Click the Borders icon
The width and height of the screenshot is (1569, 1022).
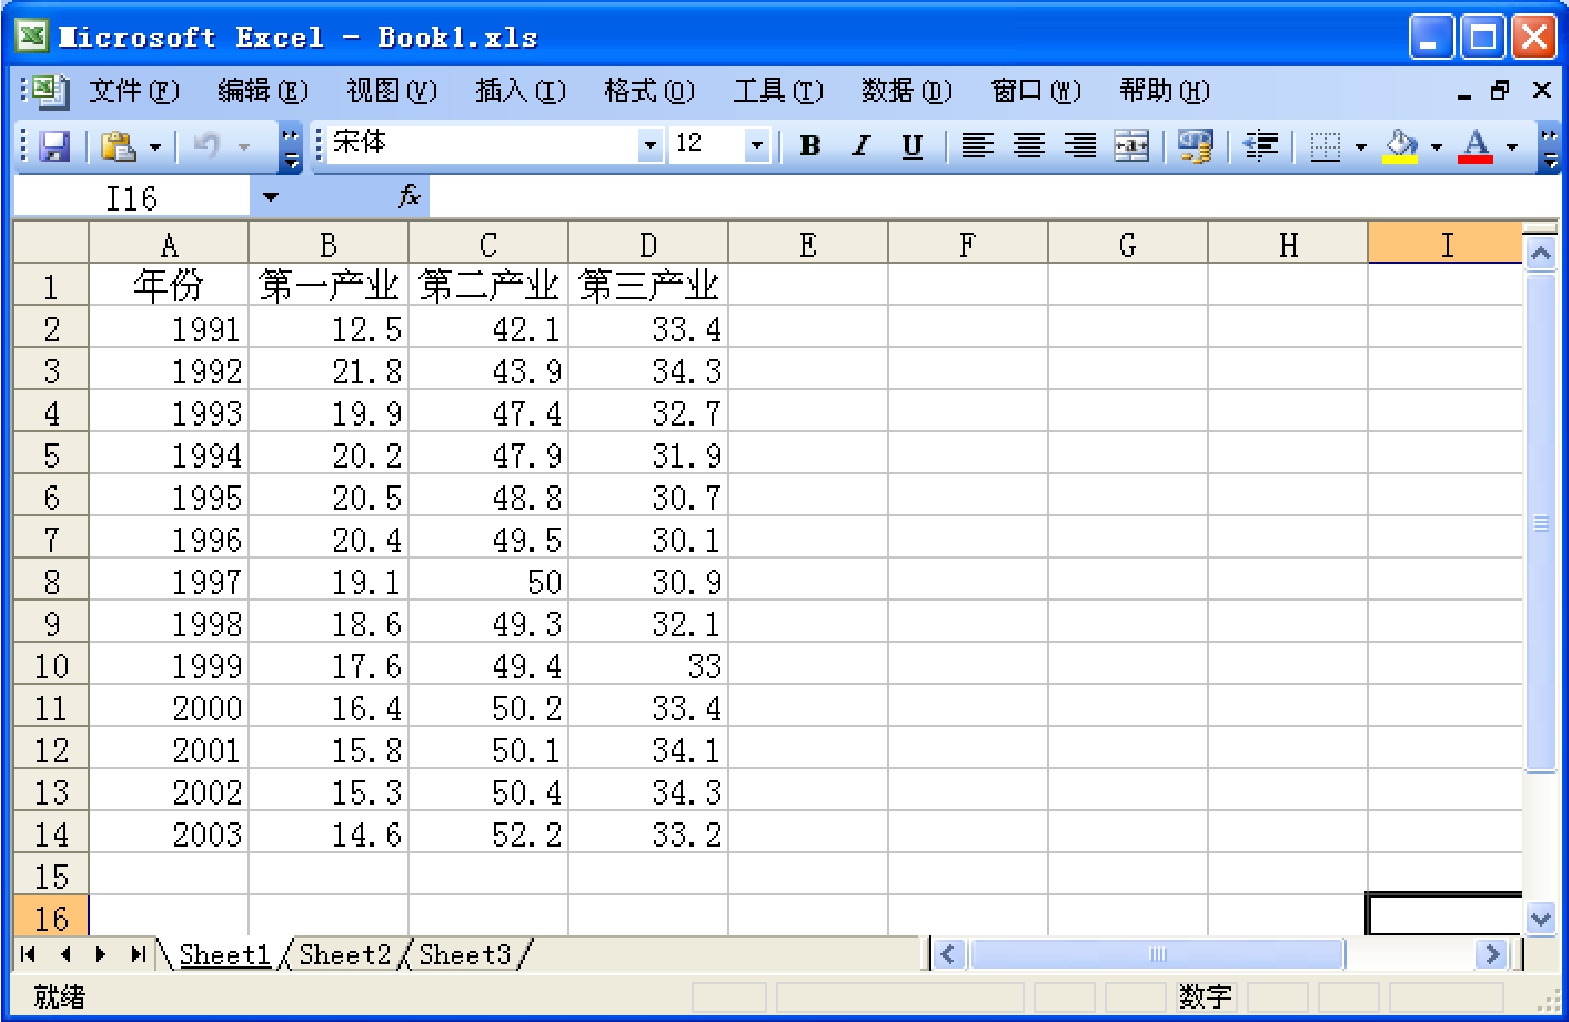[1325, 146]
